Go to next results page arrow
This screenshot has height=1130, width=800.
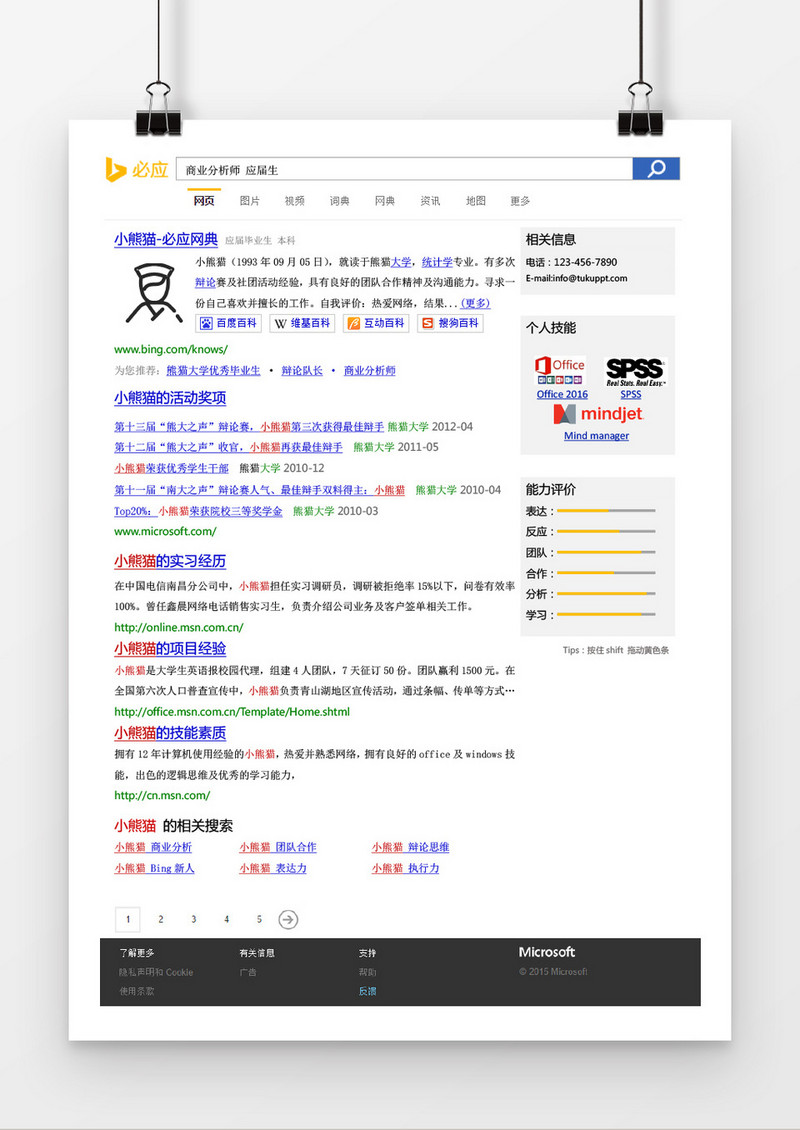[288, 919]
